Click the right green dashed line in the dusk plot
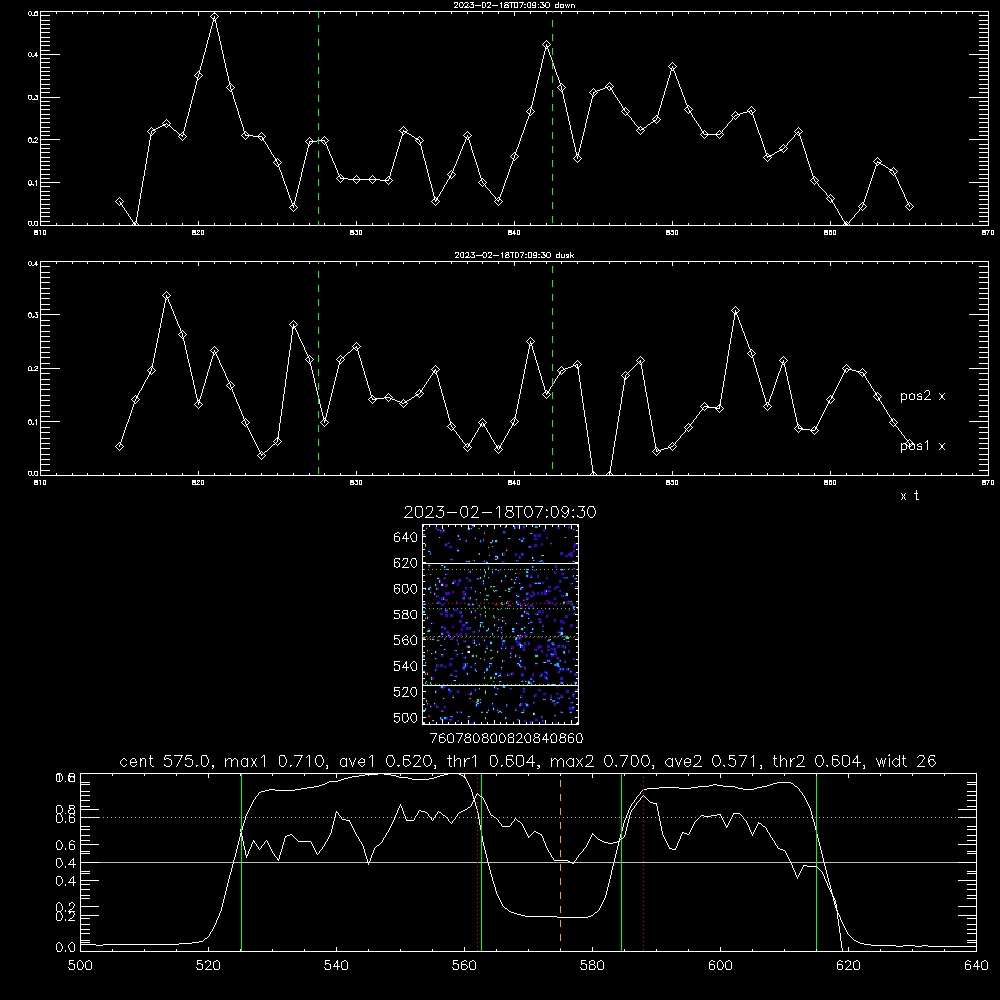Viewport: 1000px width, 1000px height. (x=552, y=369)
